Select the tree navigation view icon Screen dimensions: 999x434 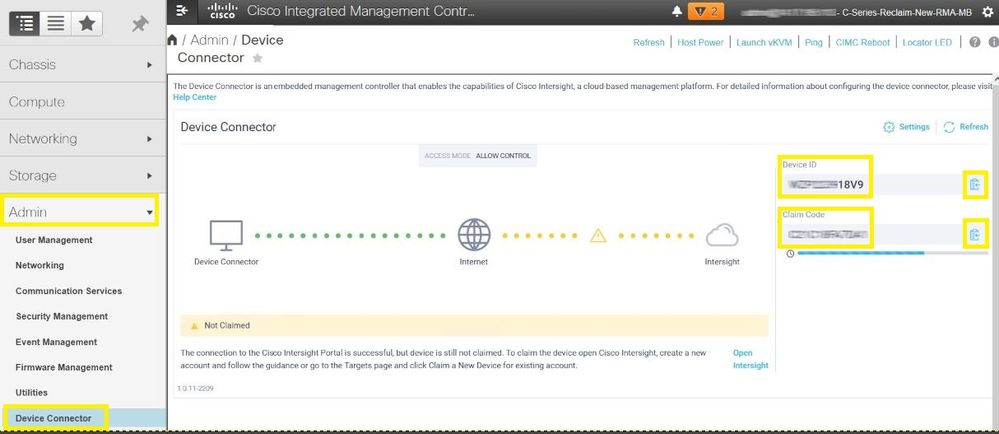pos(25,24)
